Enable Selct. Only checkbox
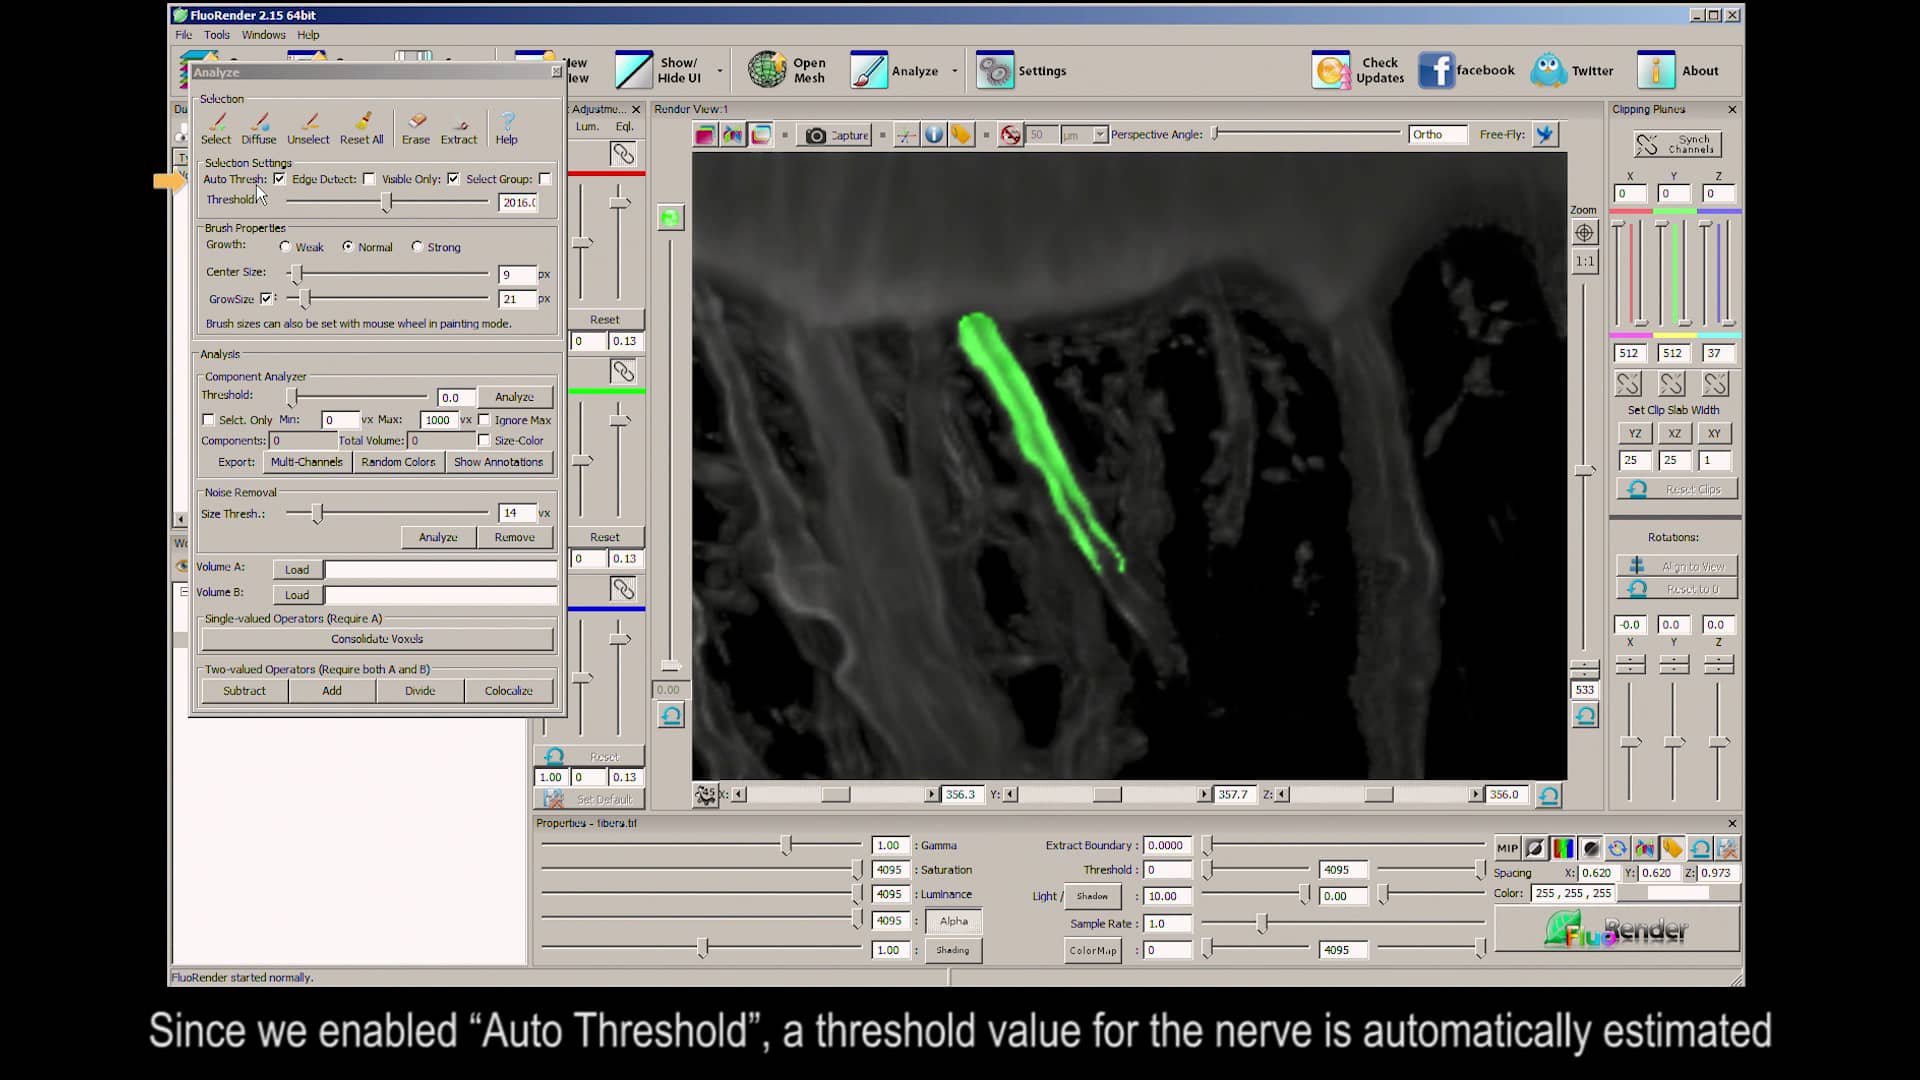This screenshot has height=1080, width=1920. [208, 420]
